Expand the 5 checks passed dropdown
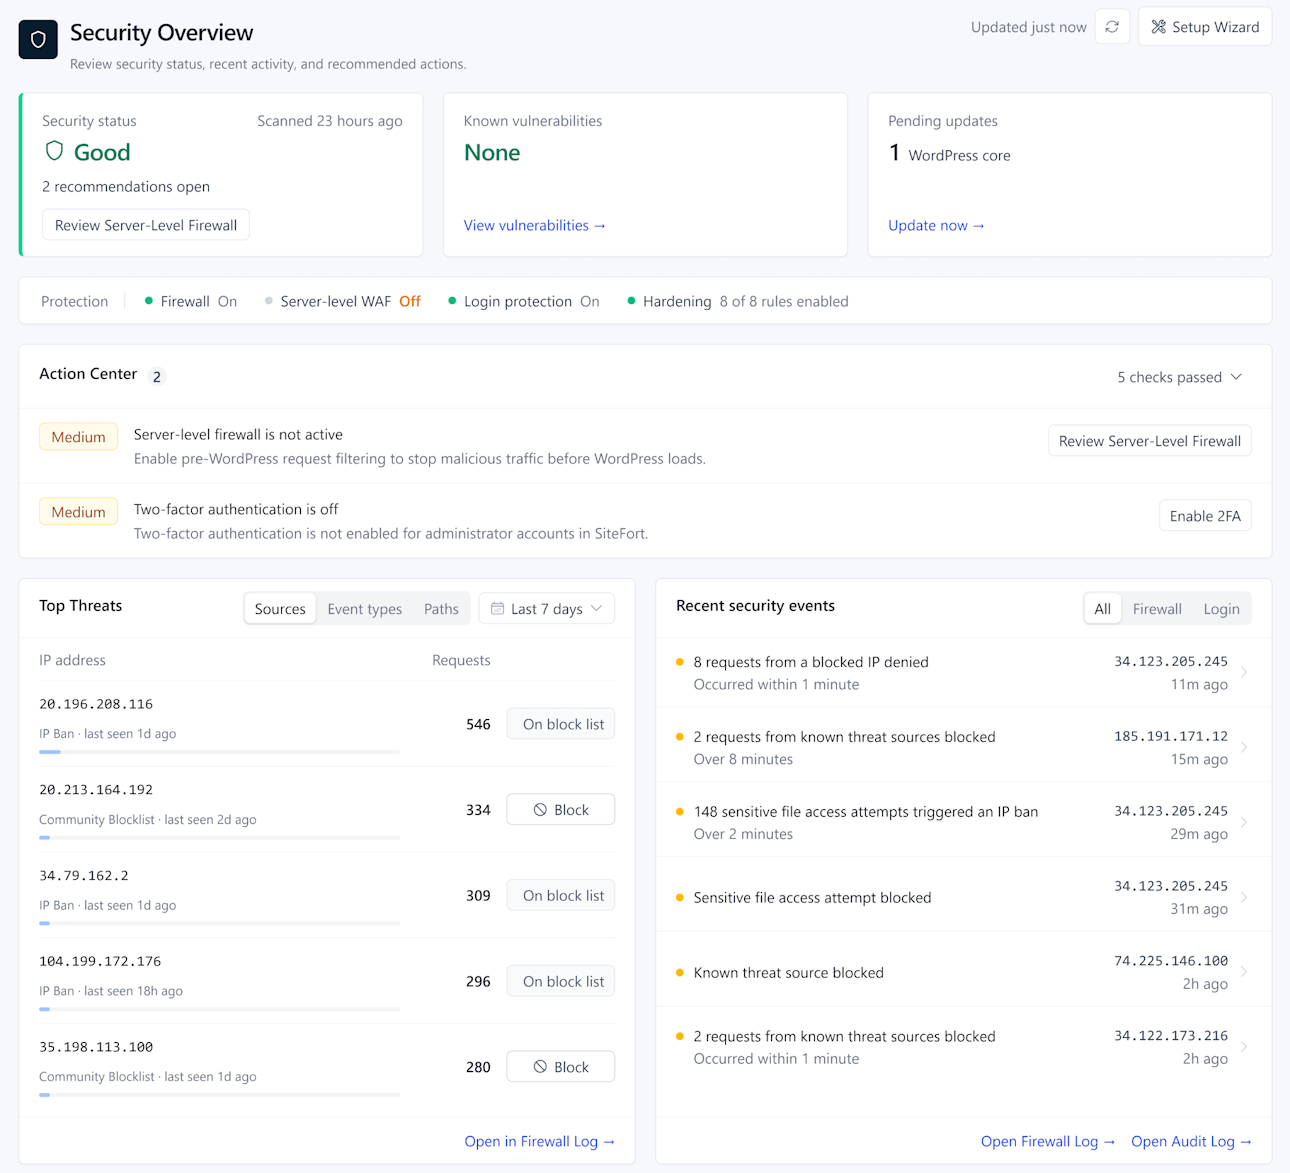This screenshot has height=1173, width=1290. tap(1179, 377)
